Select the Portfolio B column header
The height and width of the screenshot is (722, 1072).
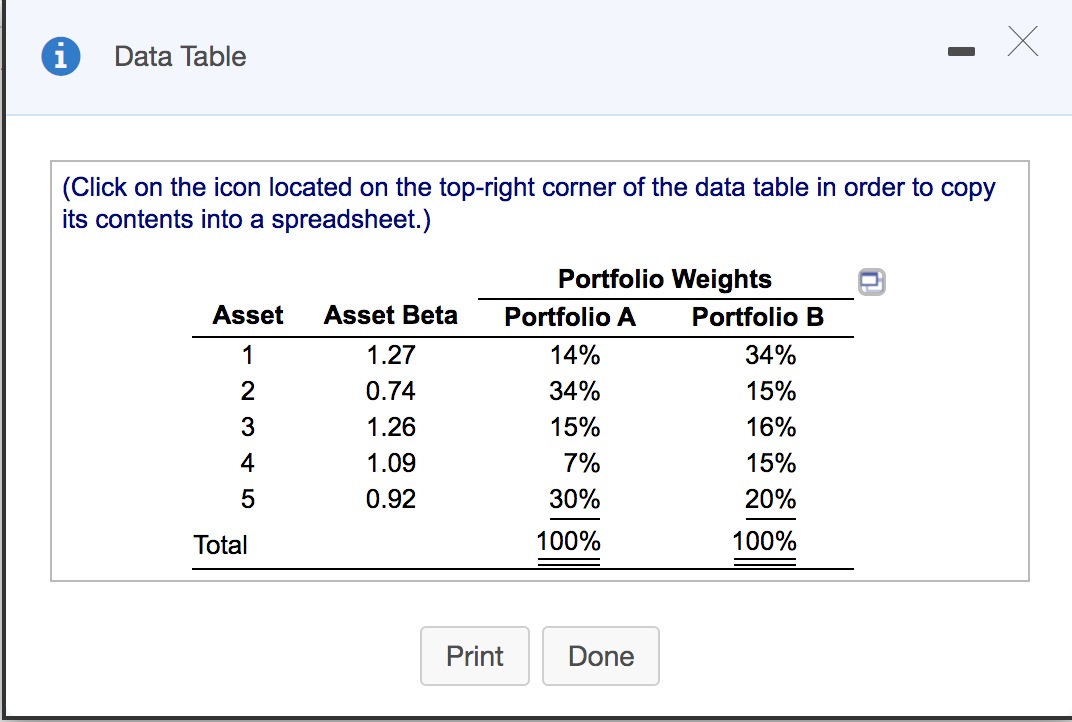pos(758,317)
